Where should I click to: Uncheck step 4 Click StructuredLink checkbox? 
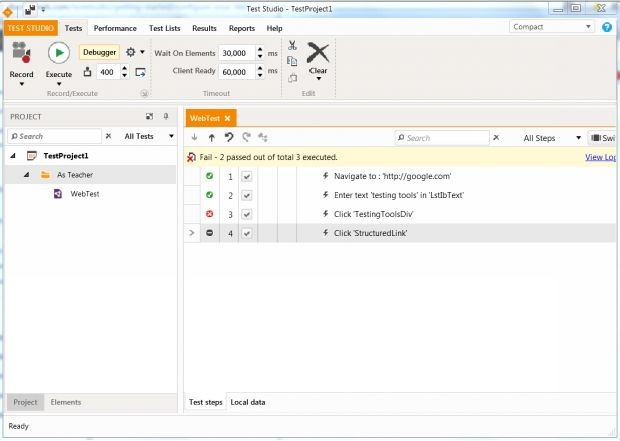click(x=247, y=233)
